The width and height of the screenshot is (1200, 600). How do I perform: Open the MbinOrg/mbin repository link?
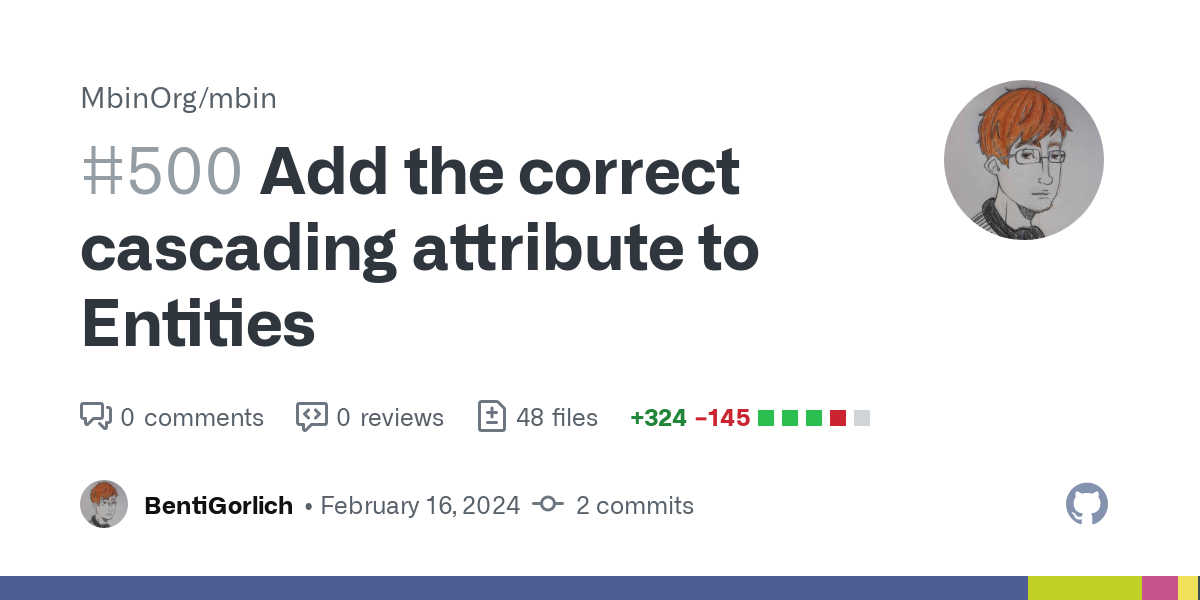point(179,98)
